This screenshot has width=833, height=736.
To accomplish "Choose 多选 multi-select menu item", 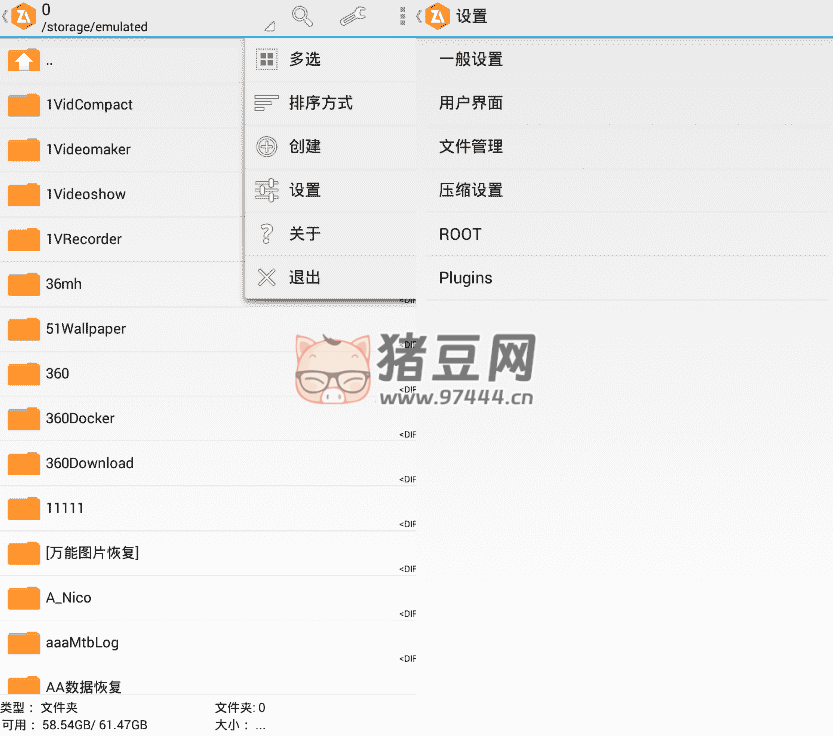I will (330, 60).
